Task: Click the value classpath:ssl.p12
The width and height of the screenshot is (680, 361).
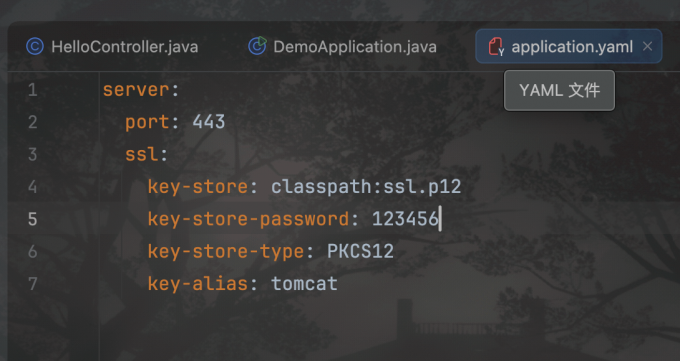Action: click(366, 187)
